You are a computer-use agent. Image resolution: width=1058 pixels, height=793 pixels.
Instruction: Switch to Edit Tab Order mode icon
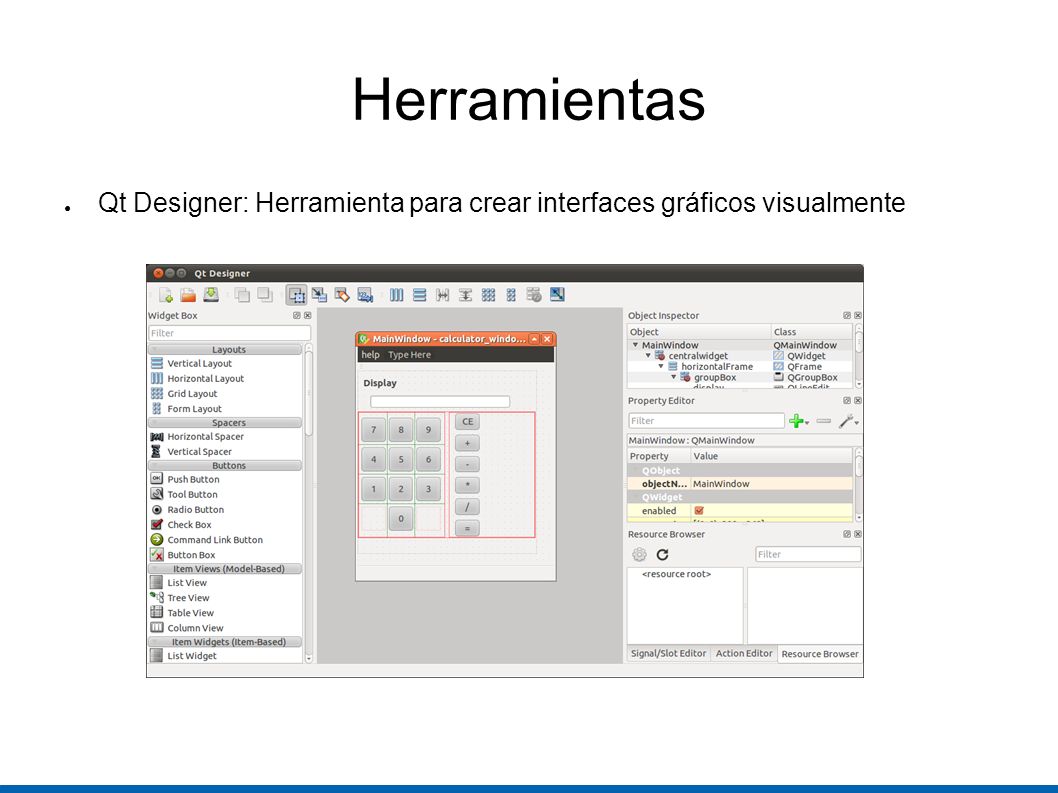coord(365,295)
